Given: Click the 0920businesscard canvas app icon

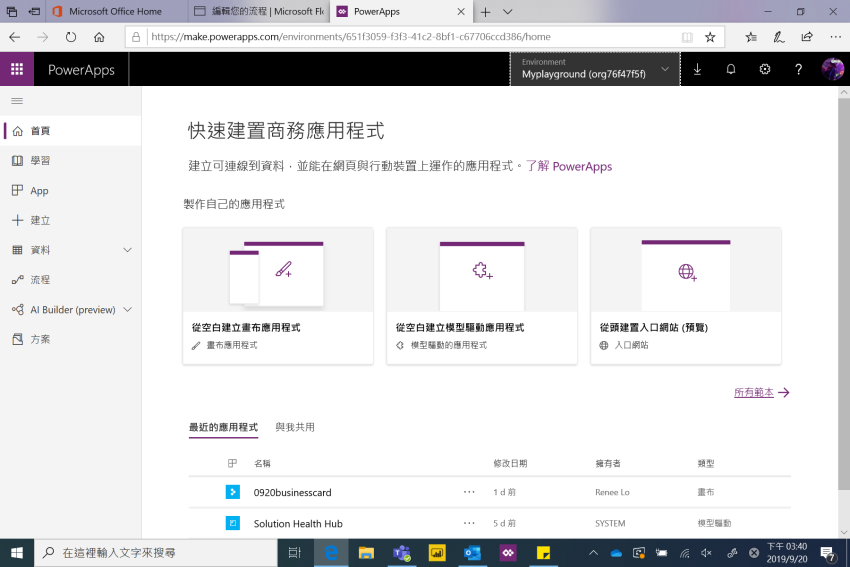Looking at the screenshot, I should [x=233, y=492].
